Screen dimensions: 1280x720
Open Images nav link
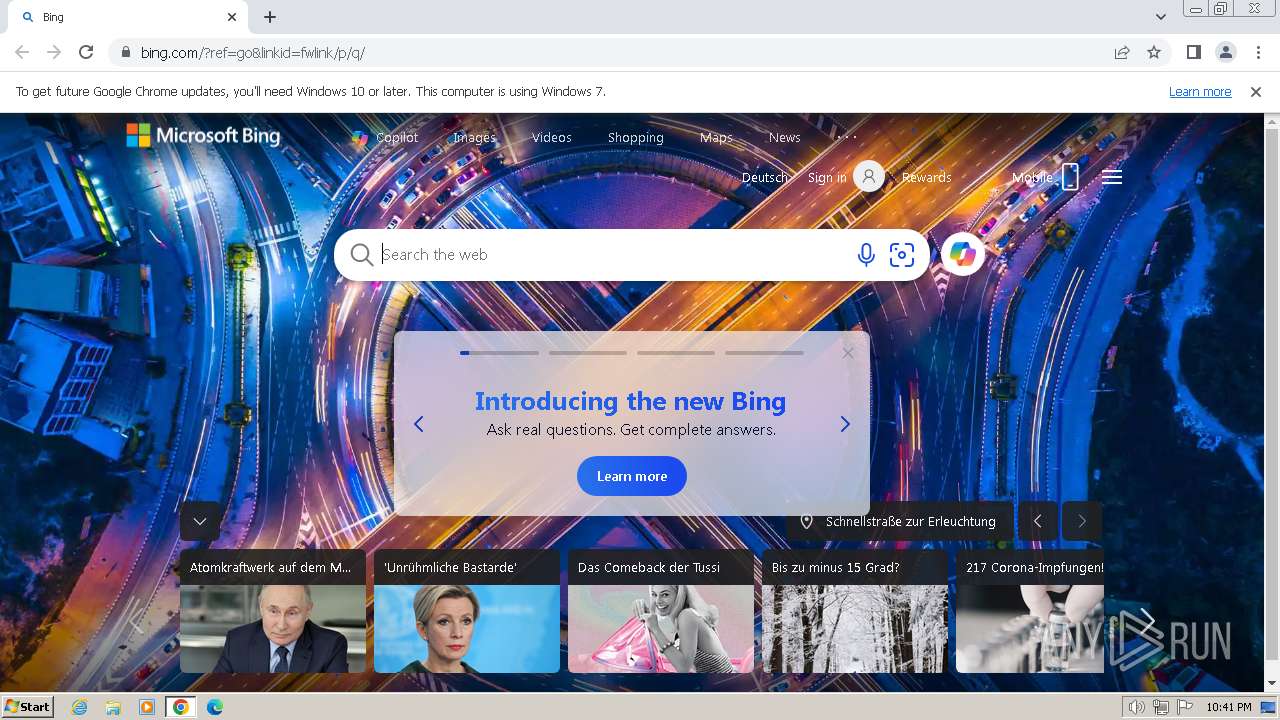[474, 138]
